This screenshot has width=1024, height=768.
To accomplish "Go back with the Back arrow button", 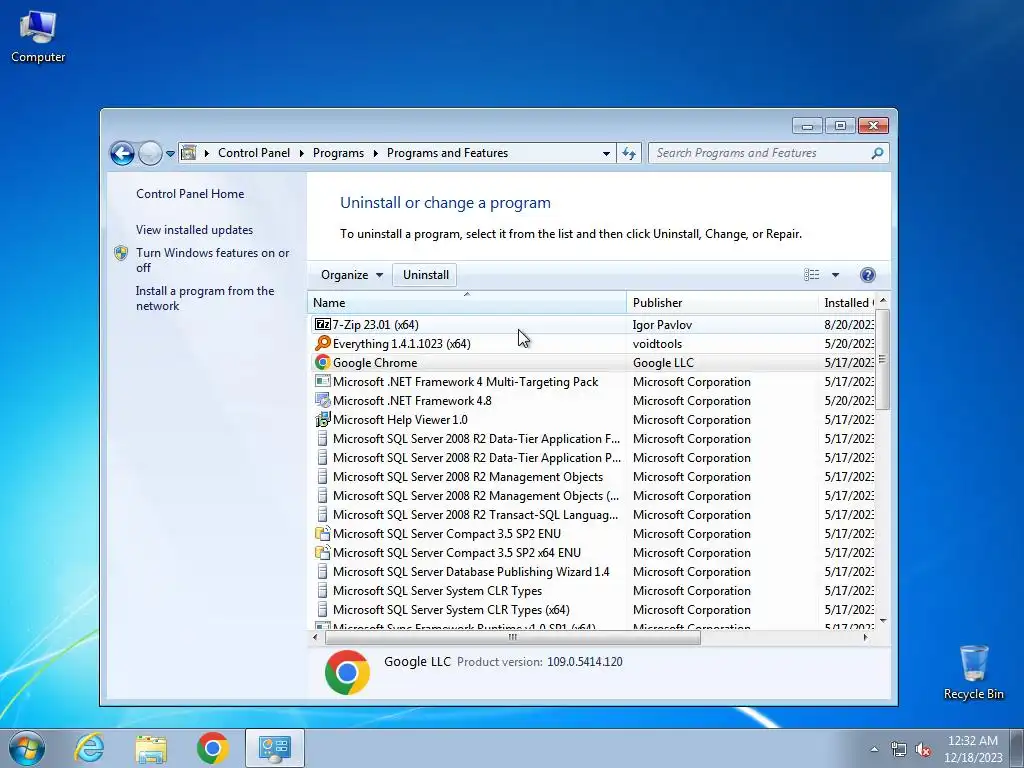I will [122, 153].
